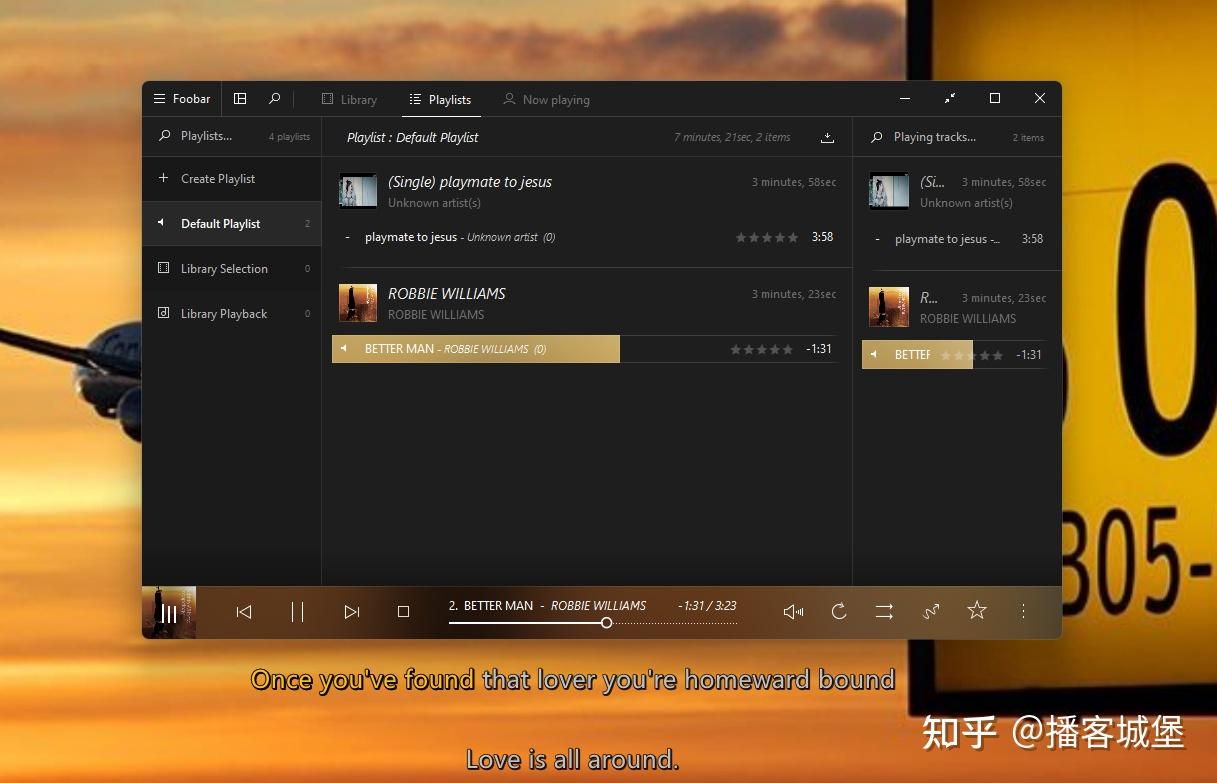Open the volume control icon

click(x=793, y=611)
